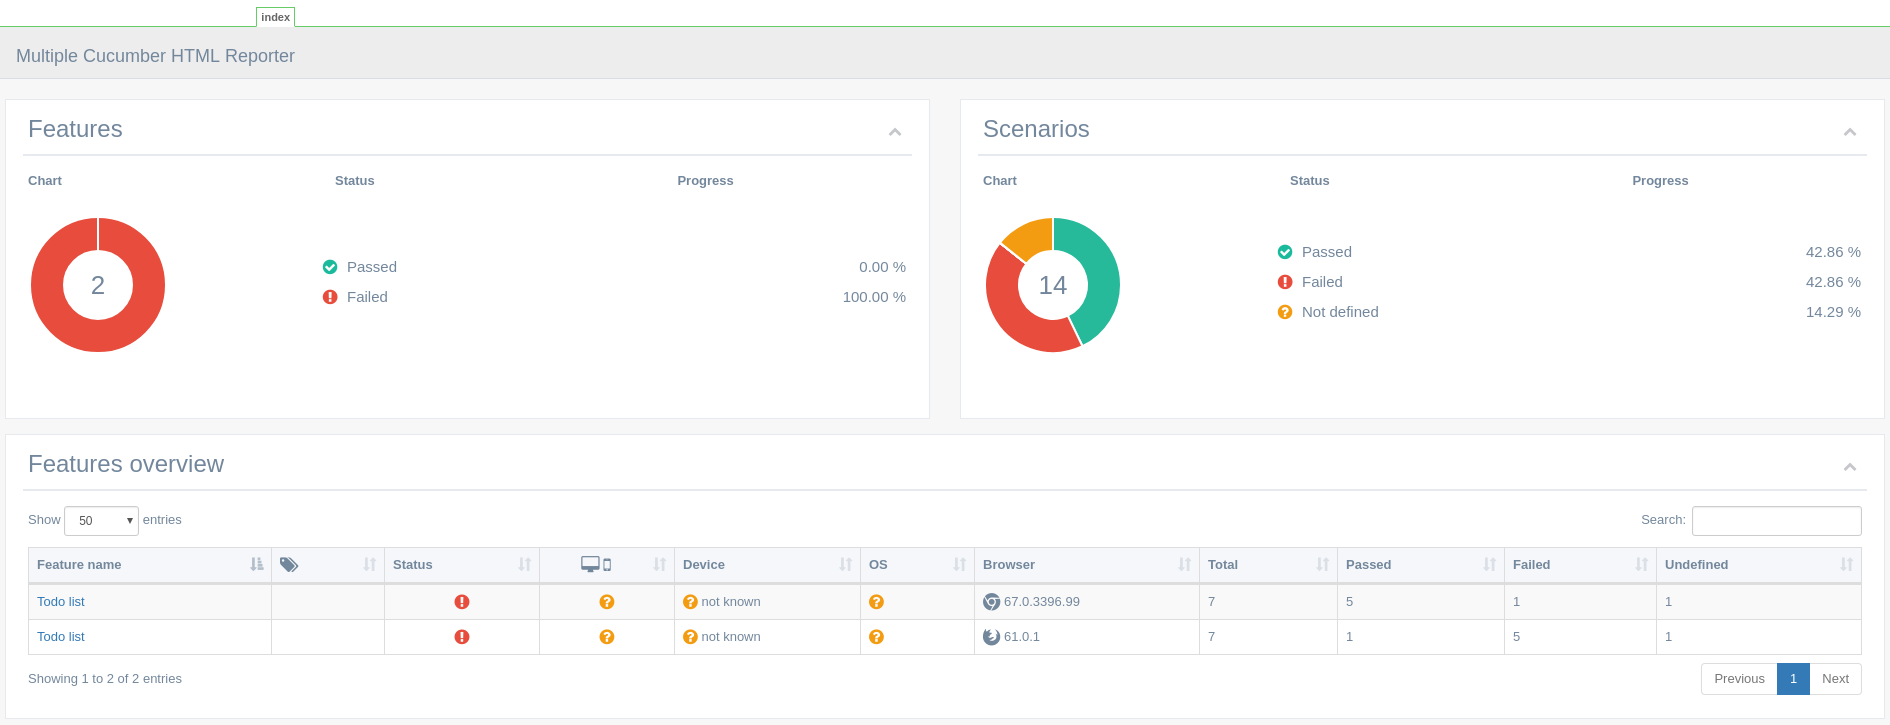Collapse the Features overview panel
Image resolution: width=1890 pixels, height=725 pixels.
point(1850,467)
